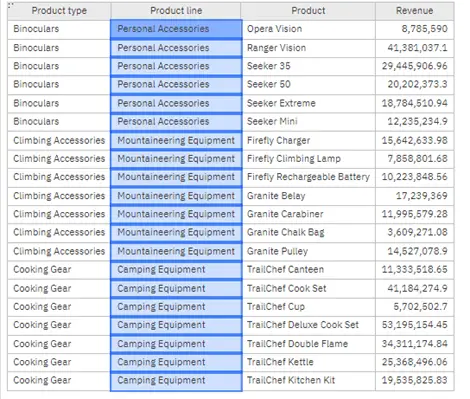The width and height of the screenshot is (470, 399).
Task: Click Personal Accessories in the Seeker Mini row
Action: (x=176, y=121)
